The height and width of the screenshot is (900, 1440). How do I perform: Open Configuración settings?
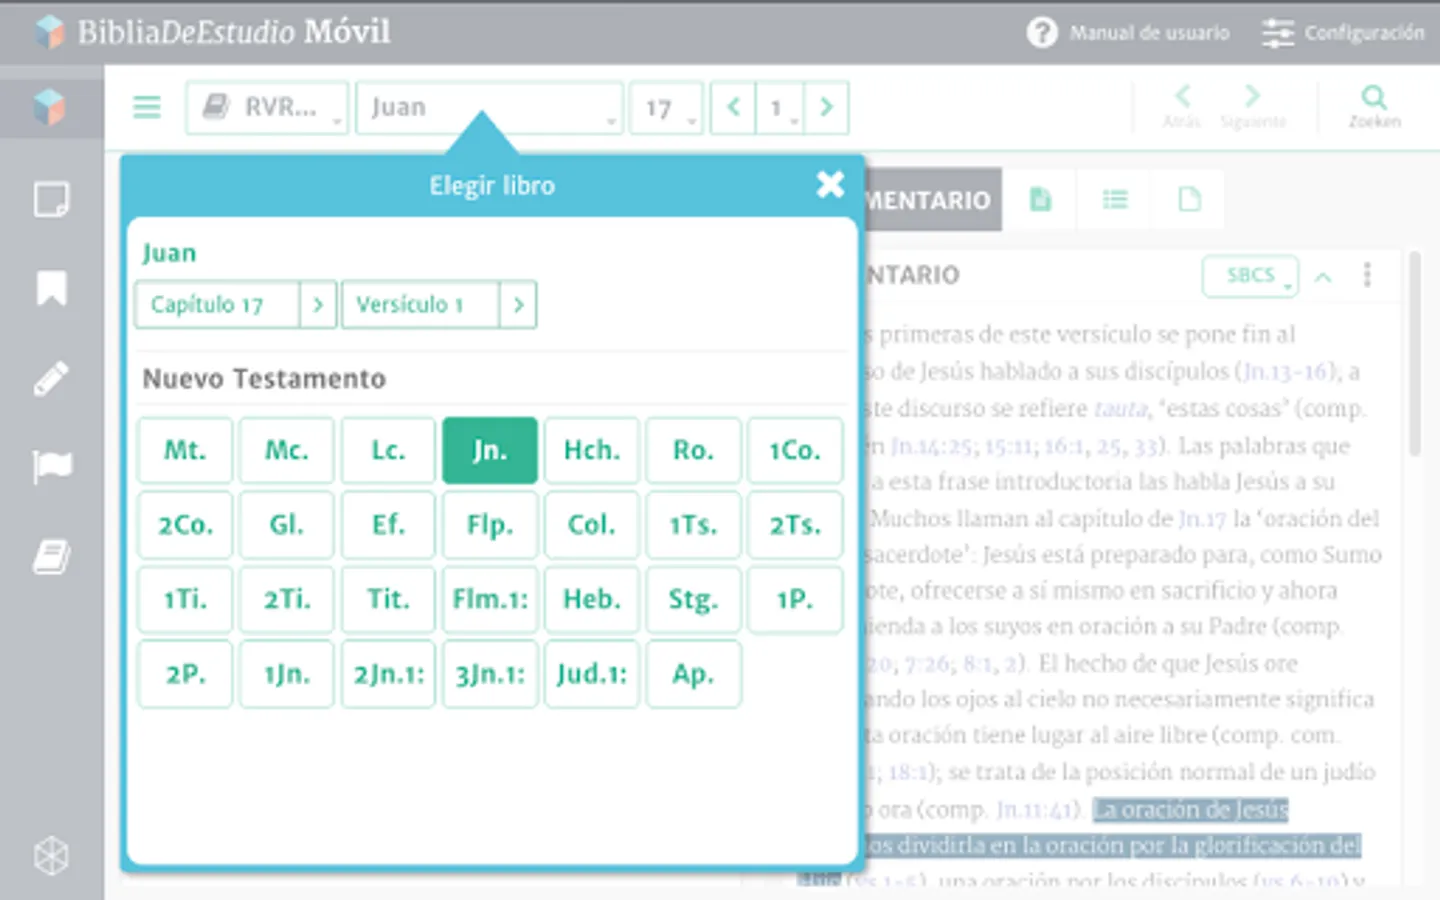coord(1343,33)
